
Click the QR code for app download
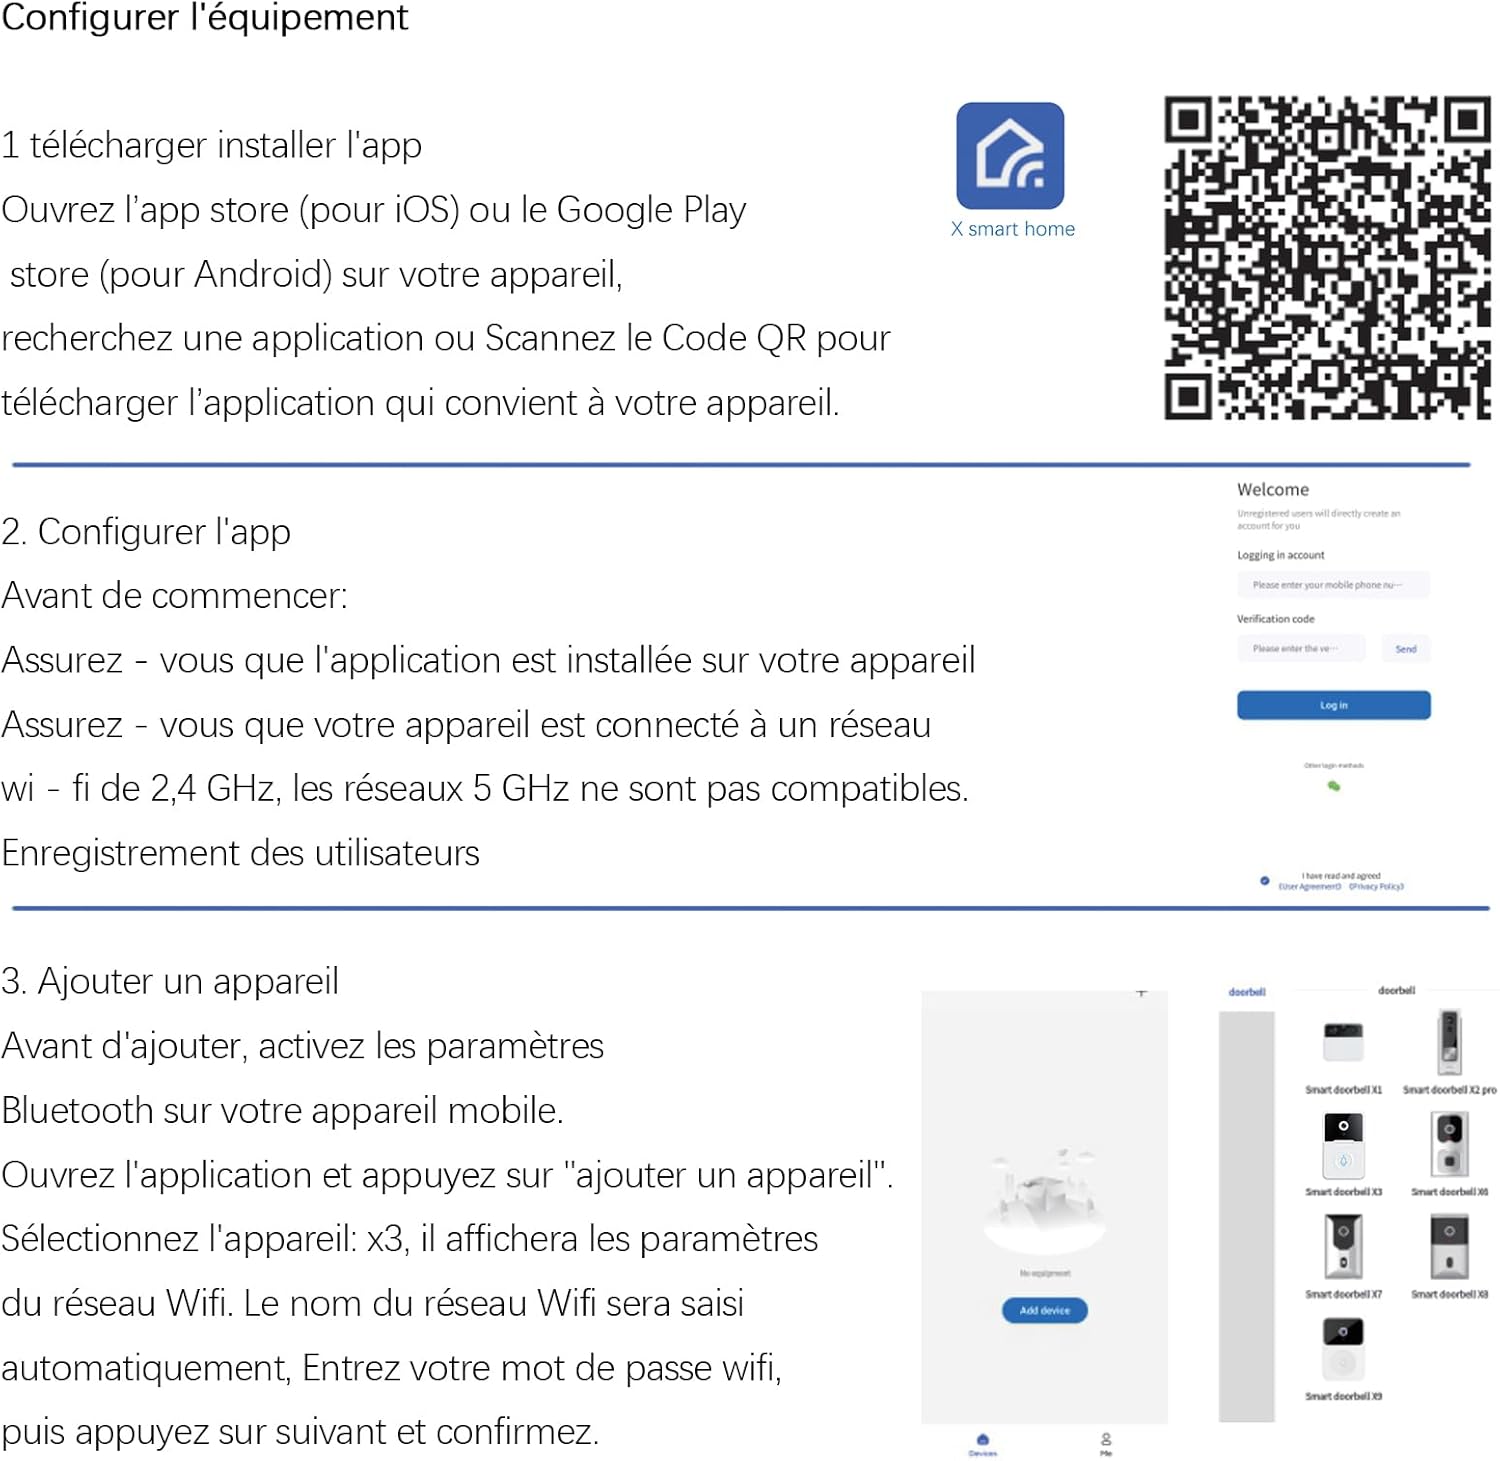[1328, 258]
